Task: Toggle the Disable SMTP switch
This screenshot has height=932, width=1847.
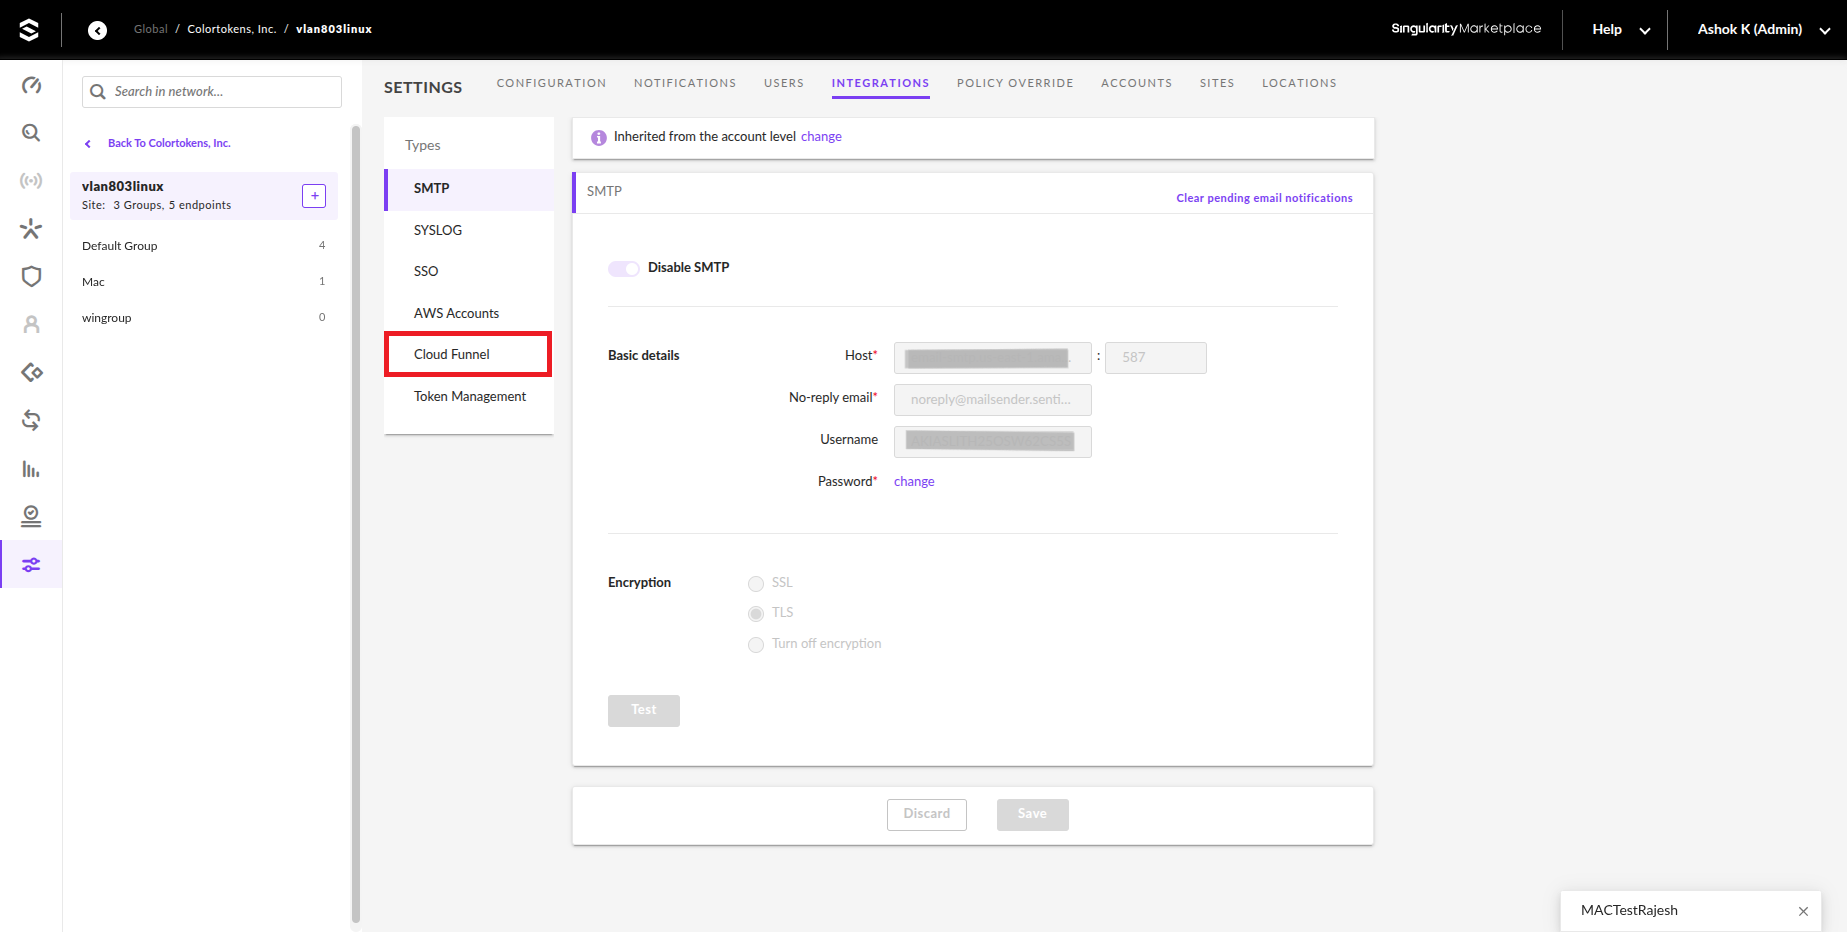Action: (624, 268)
